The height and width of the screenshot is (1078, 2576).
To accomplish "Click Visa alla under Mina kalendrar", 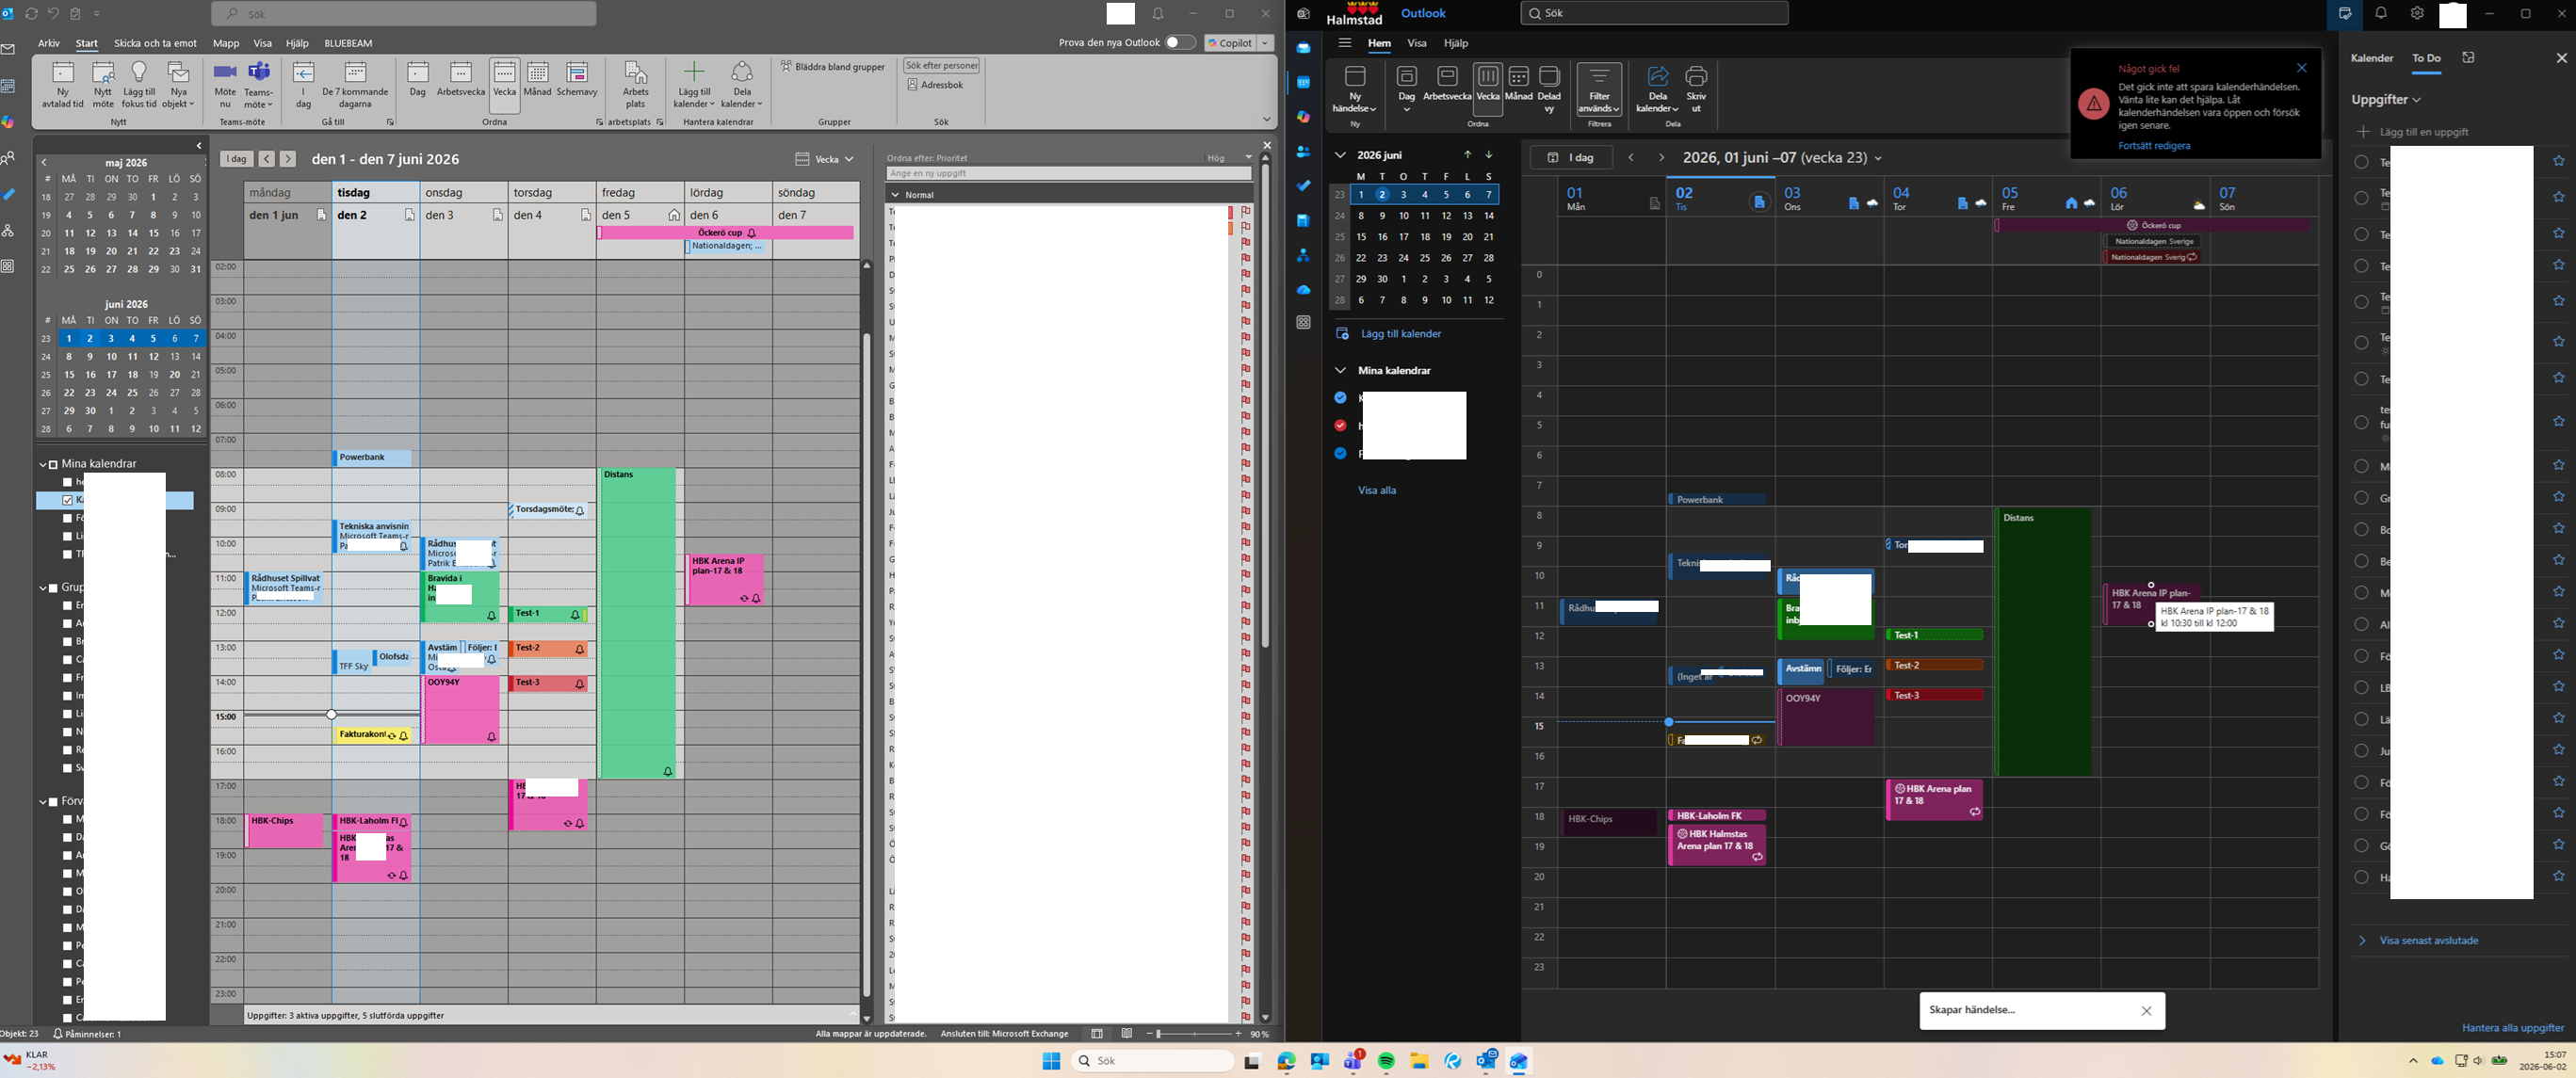I will pos(1377,490).
